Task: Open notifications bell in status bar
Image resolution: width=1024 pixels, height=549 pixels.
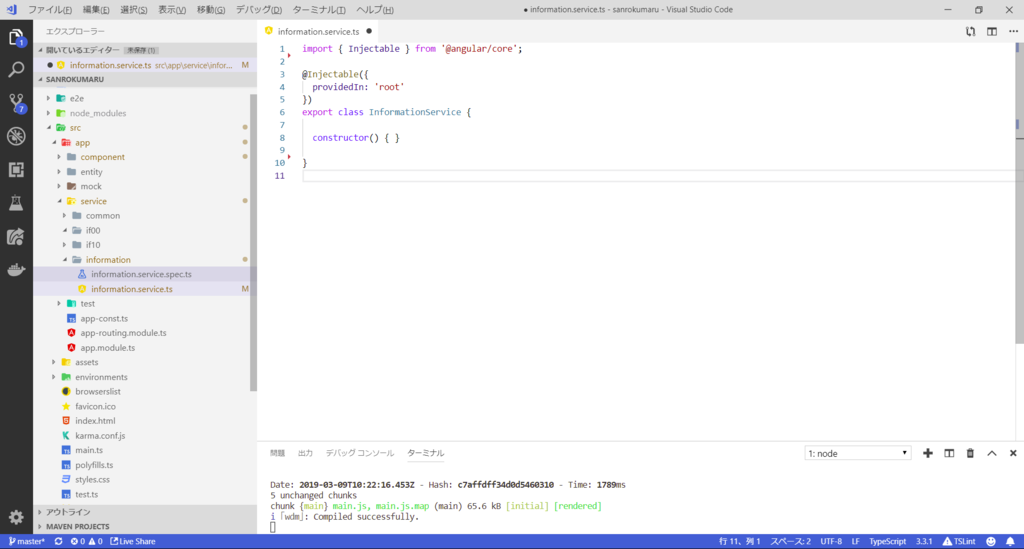Action: tap(1010, 541)
